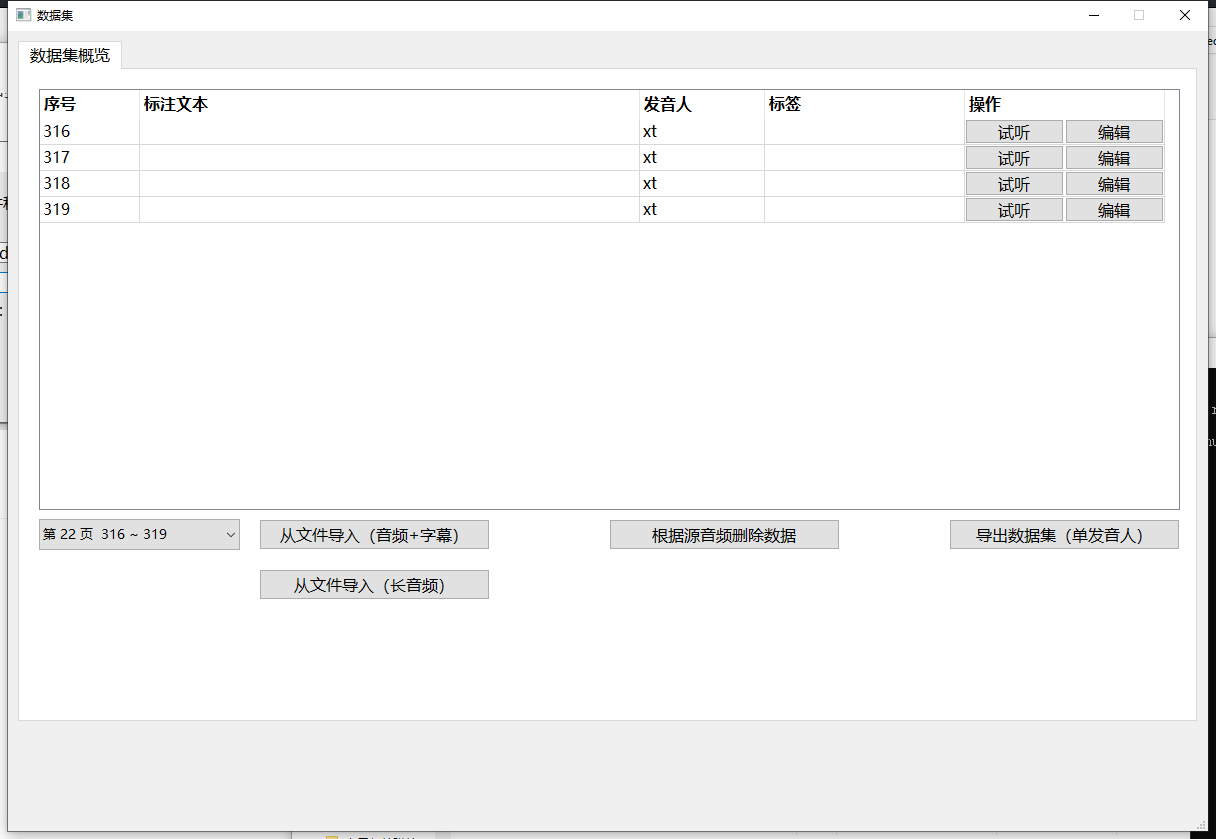
Task: Click 编辑 for row 319
Action: pos(1114,210)
